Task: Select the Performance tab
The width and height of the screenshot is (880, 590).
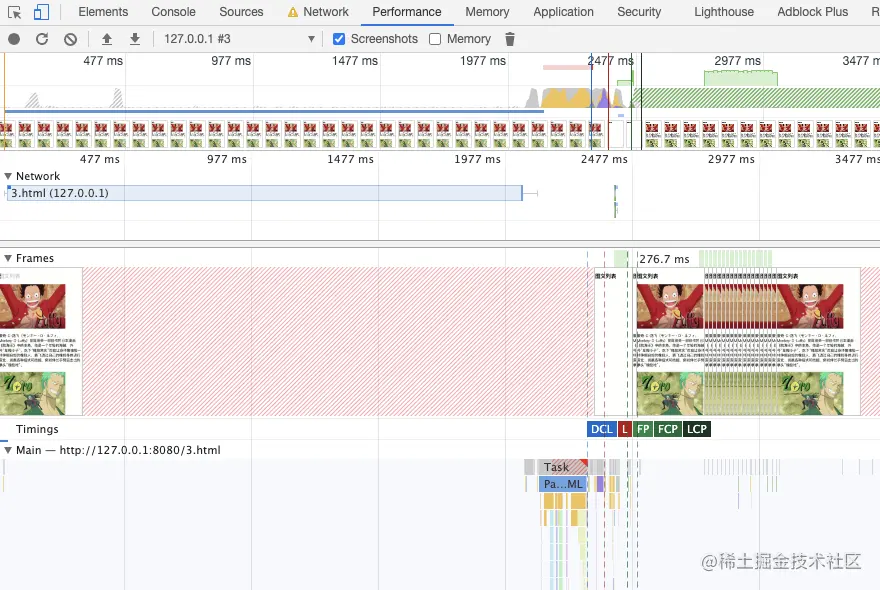Action: pyautogui.click(x=407, y=12)
